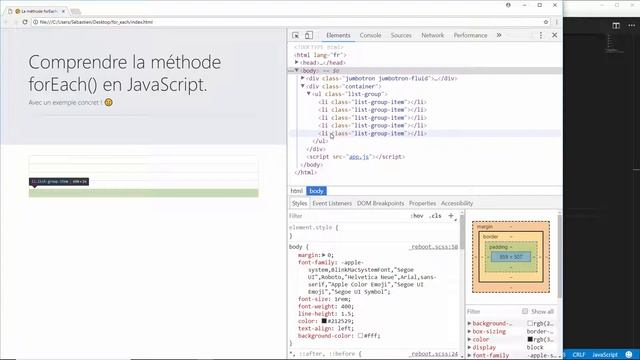Expand the display computed property
This screenshot has height=360, width=640.
point(469,347)
